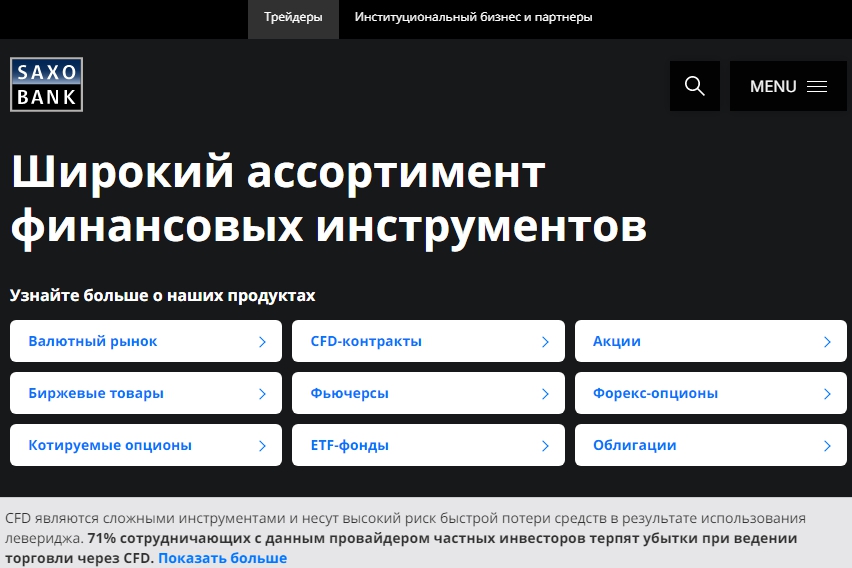The image size is (852, 568).
Task: Open the Фьючерсы product link
Action: pos(428,393)
